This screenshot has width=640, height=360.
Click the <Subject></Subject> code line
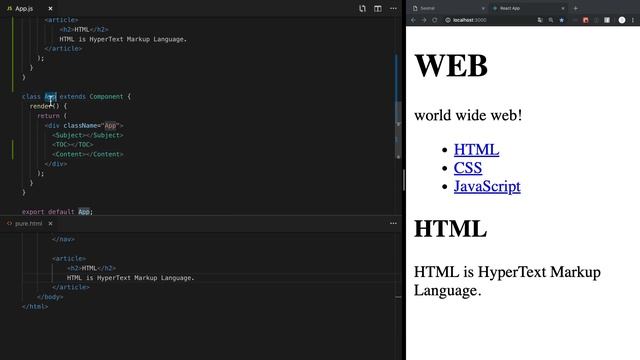87,135
